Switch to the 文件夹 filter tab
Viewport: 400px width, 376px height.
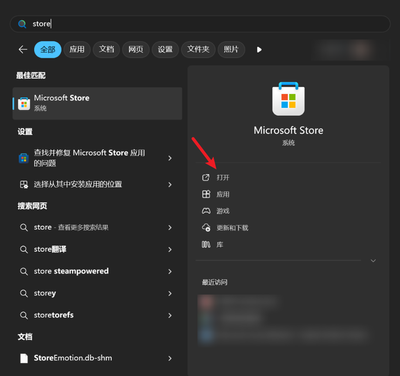pos(198,50)
